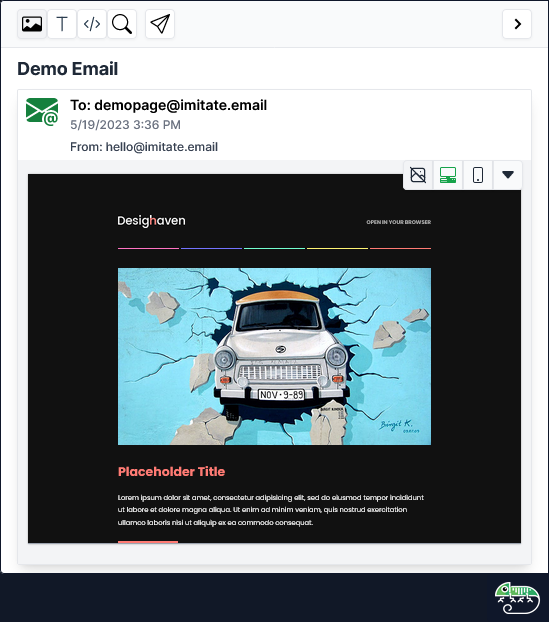549x622 pixels.
Task: Switch to desktop preview mode
Action: point(448,175)
